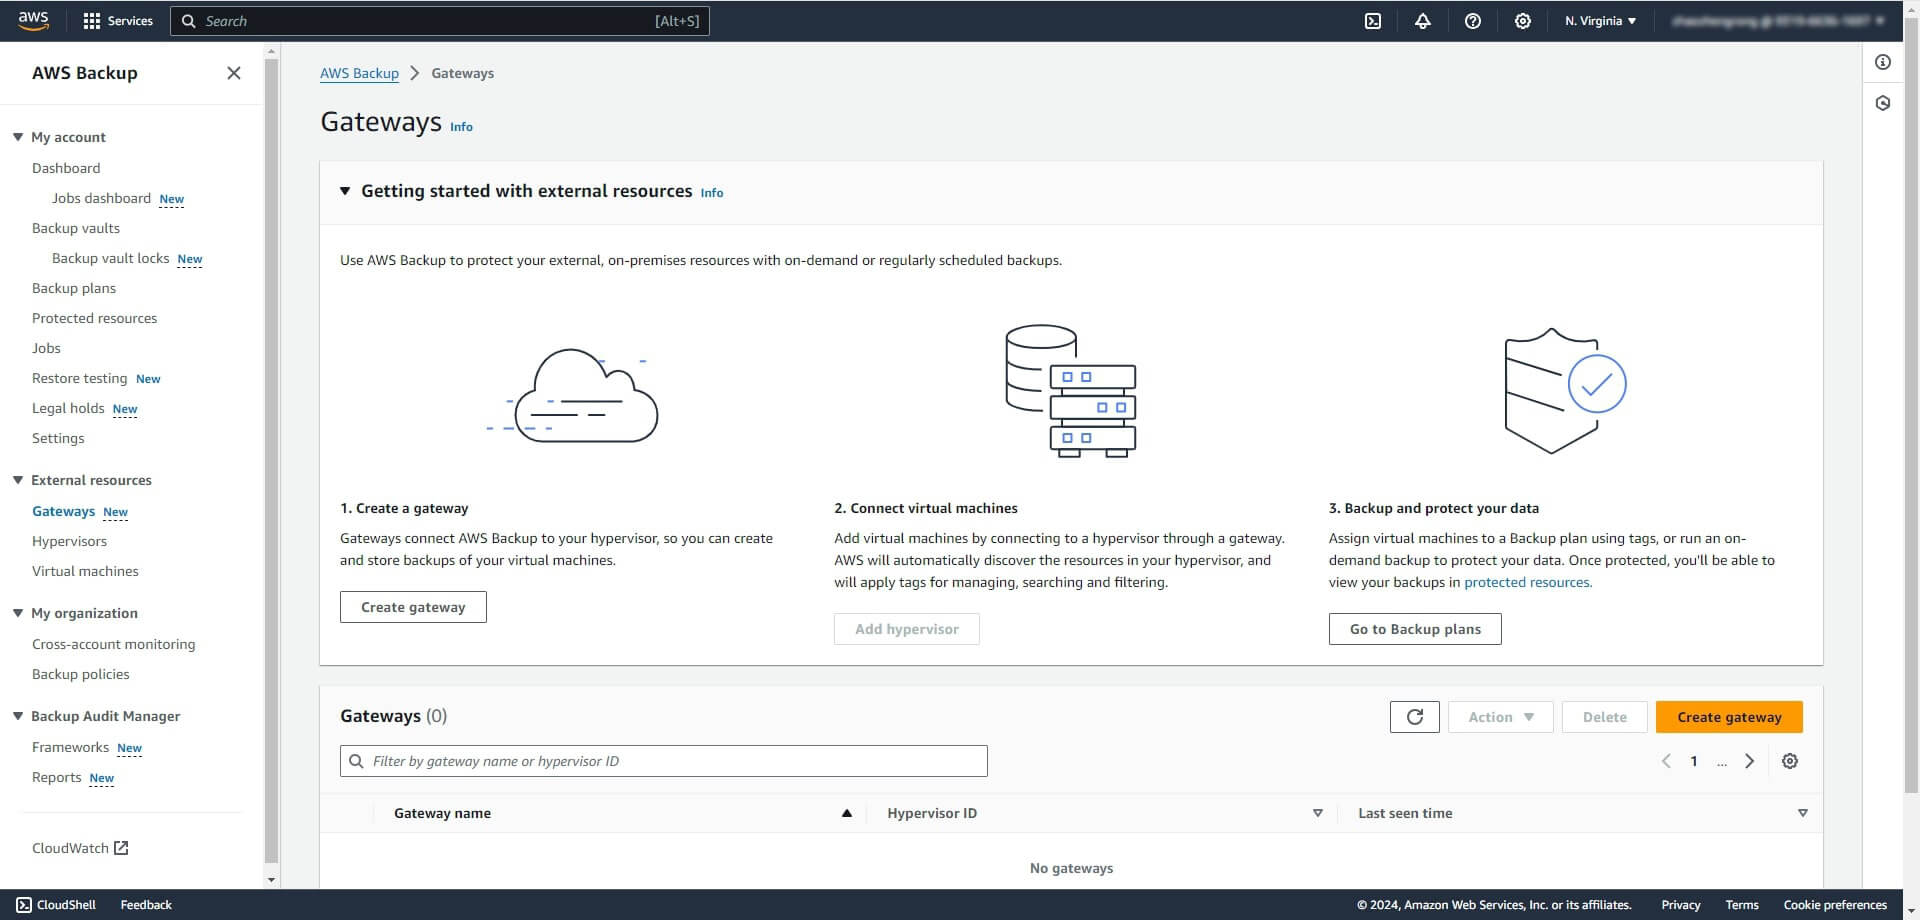Close the AWS Backup side navigation

(x=234, y=73)
